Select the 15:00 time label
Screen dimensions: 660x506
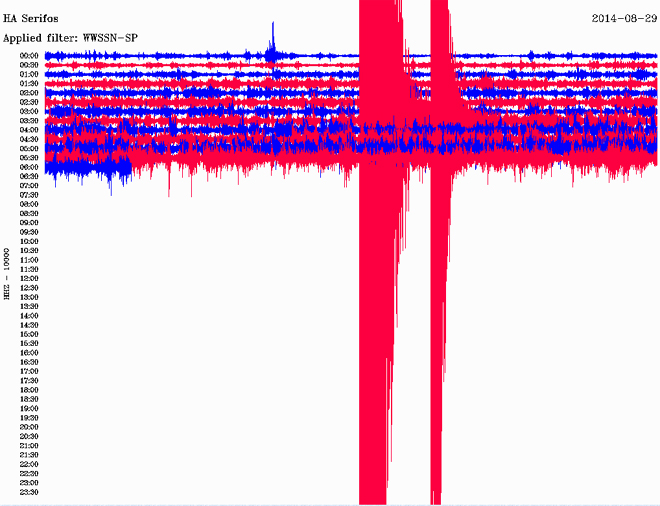coord(29,335)
